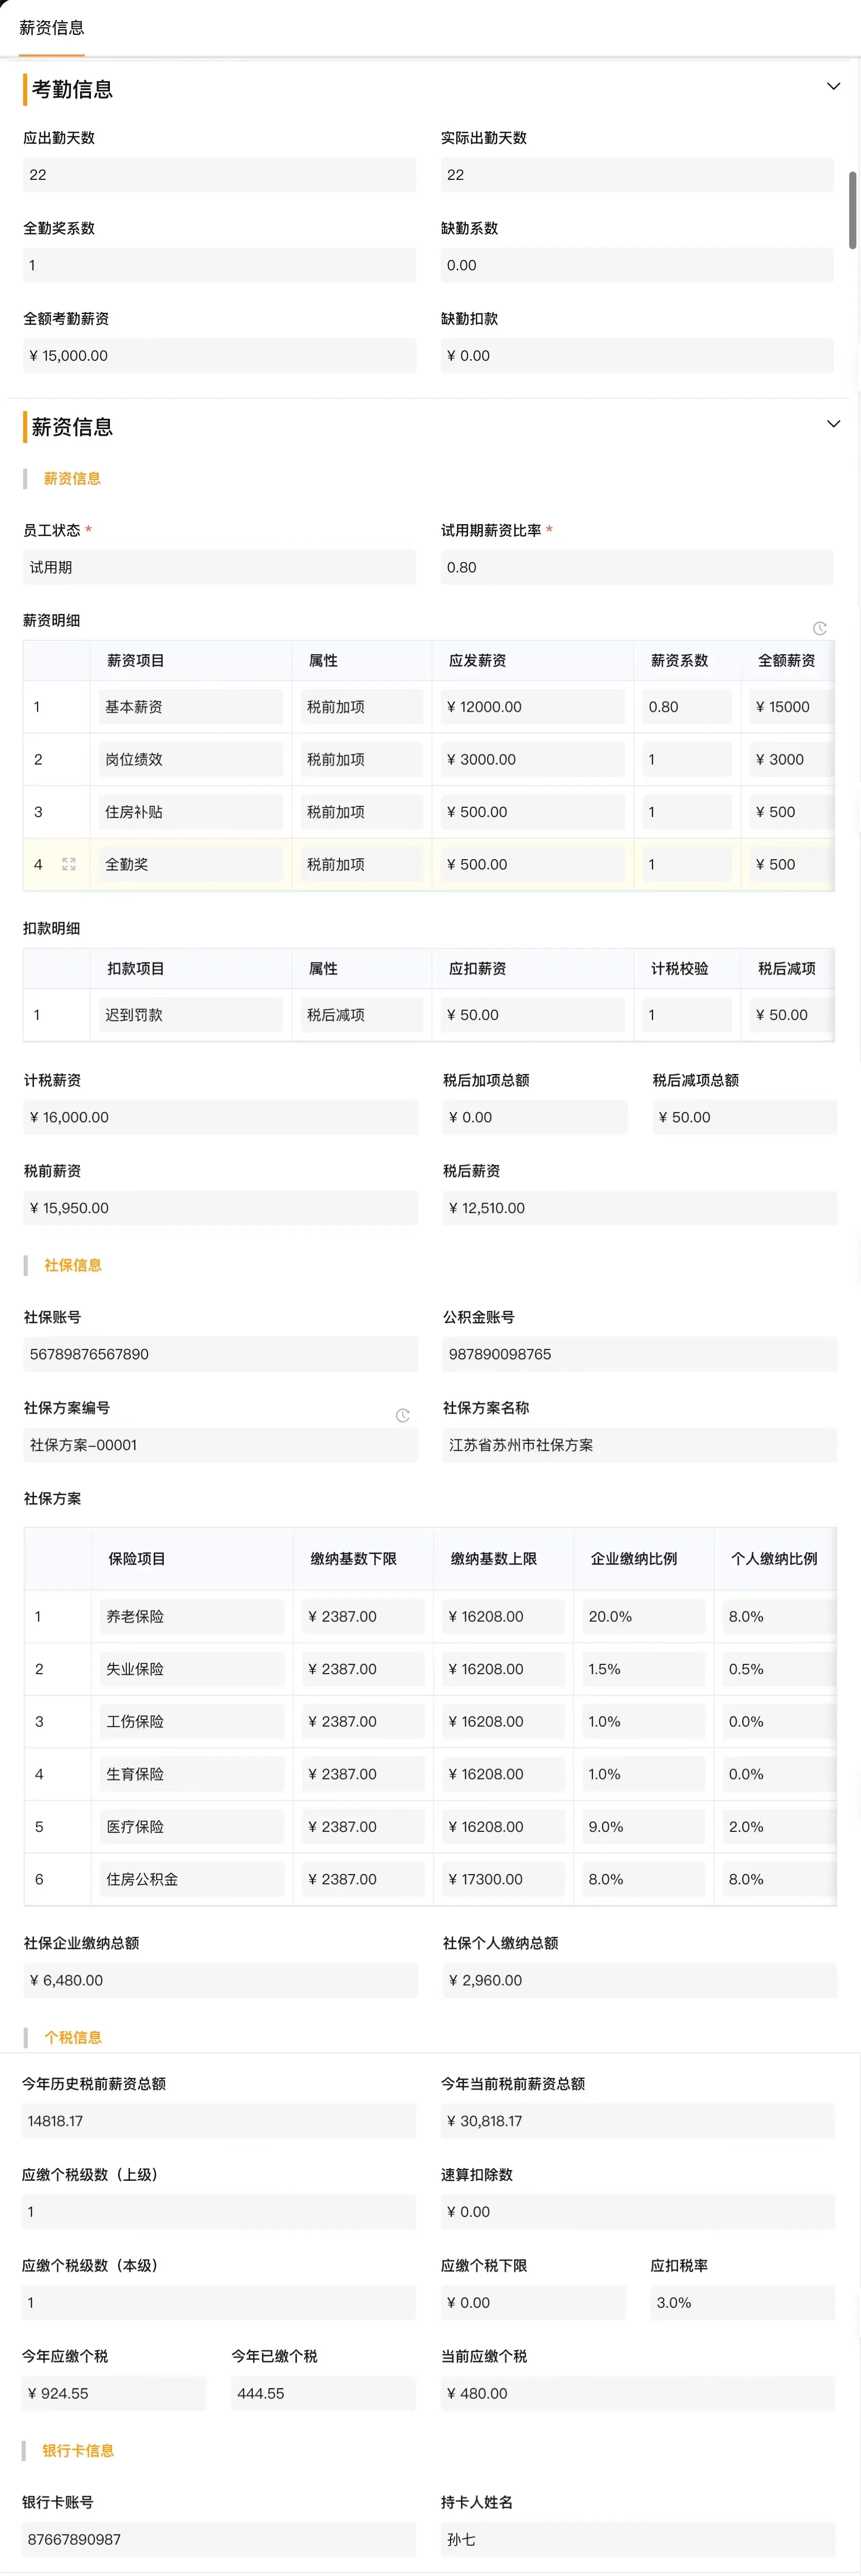Open the 员工状态 field showing 试用期

219,567
